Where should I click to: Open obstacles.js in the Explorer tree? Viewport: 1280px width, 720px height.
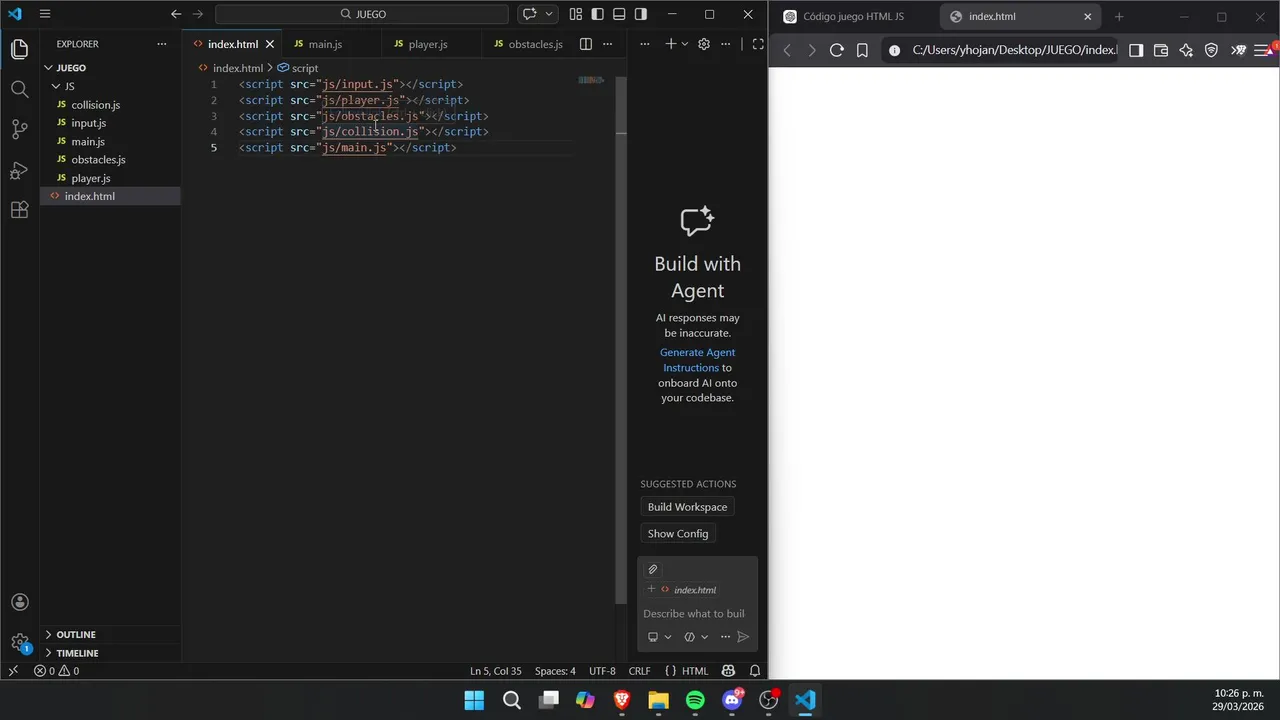click(98, 160)
